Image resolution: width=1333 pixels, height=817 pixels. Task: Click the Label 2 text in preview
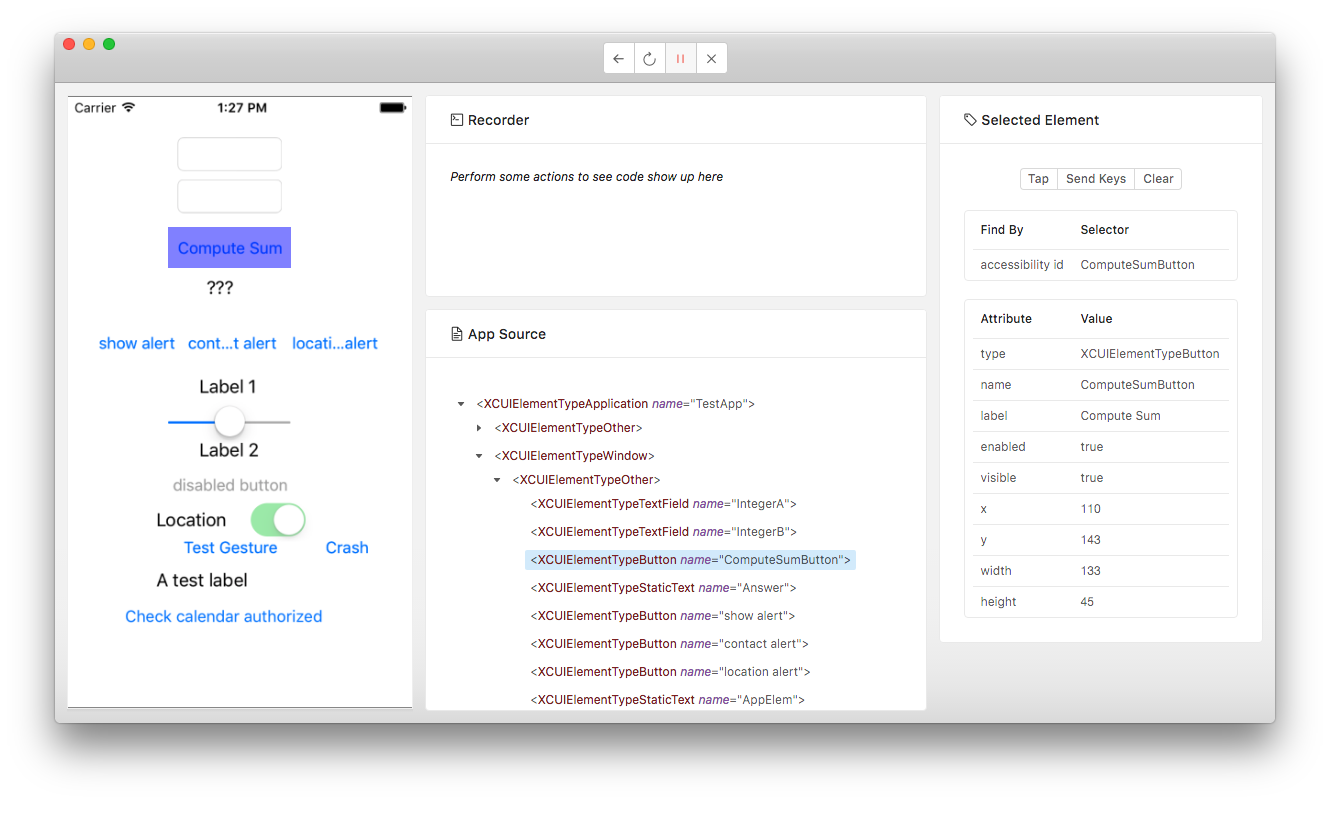tap(228, 450)
